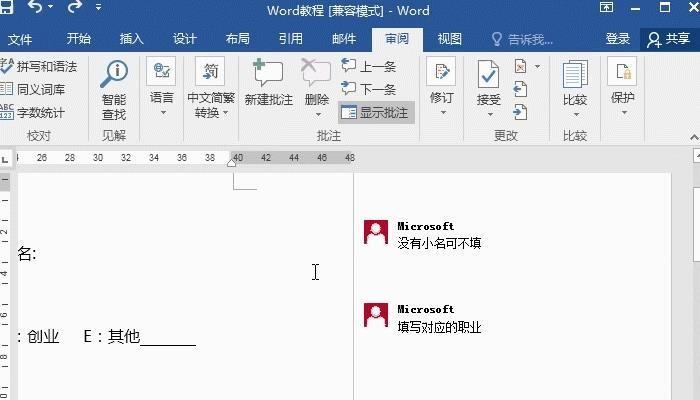Switch to the 视图 tab
The height and width of the screenshot is (400, 700).
point(450,39)
